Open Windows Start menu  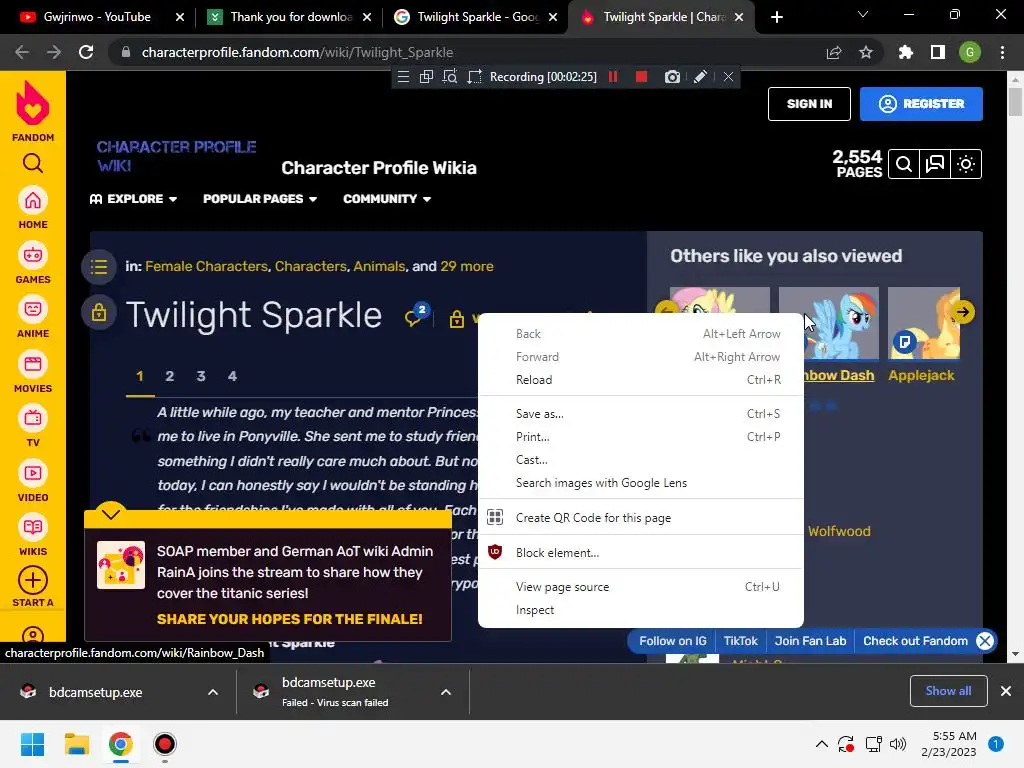click(33, 744)
